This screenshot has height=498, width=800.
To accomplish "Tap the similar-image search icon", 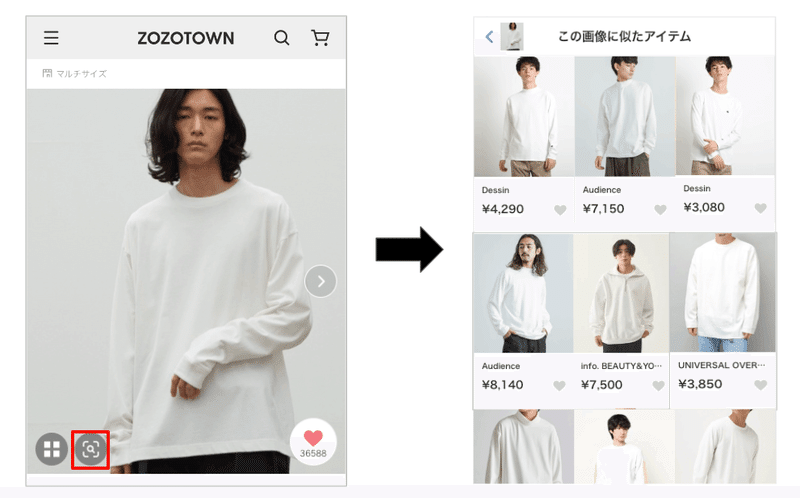I will point(90,450).
